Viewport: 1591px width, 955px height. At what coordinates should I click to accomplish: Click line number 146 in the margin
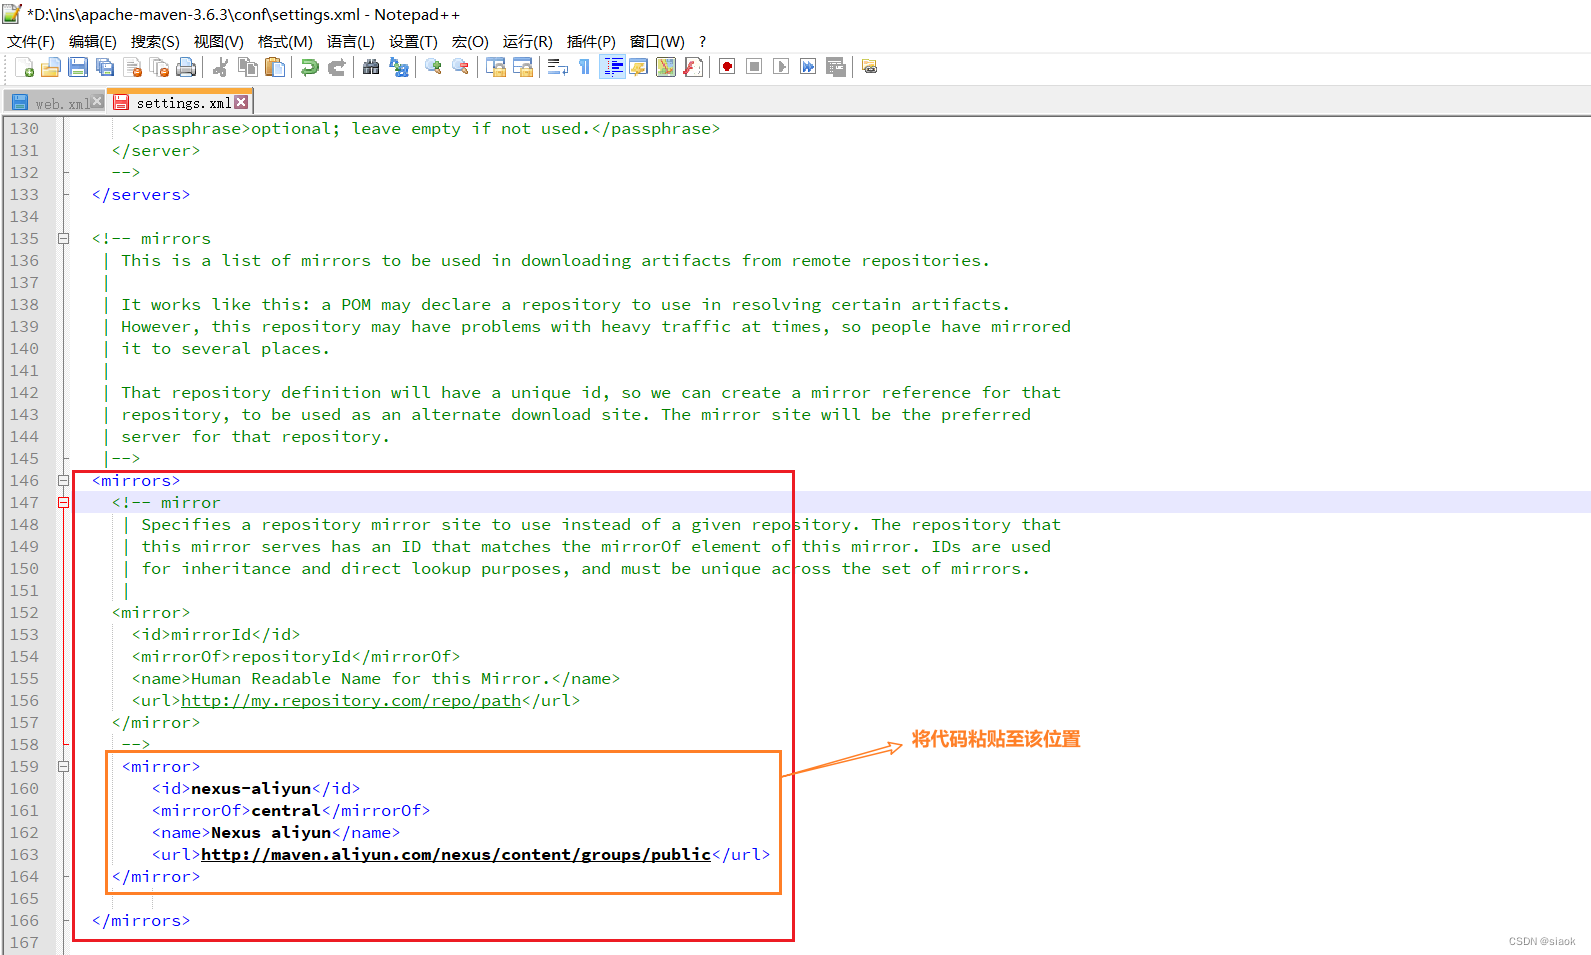tap(24, 481)
